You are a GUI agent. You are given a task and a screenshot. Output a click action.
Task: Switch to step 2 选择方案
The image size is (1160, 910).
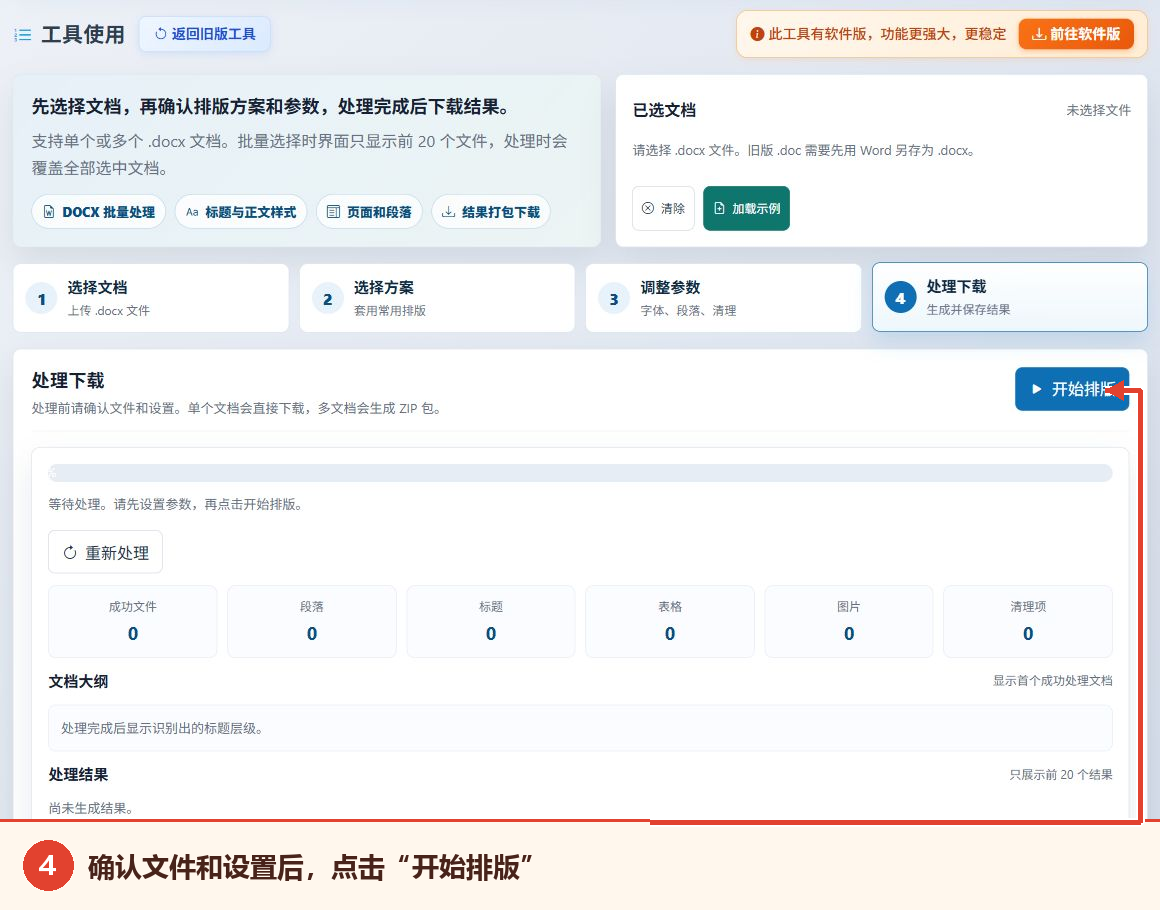[x=437, y=298]
